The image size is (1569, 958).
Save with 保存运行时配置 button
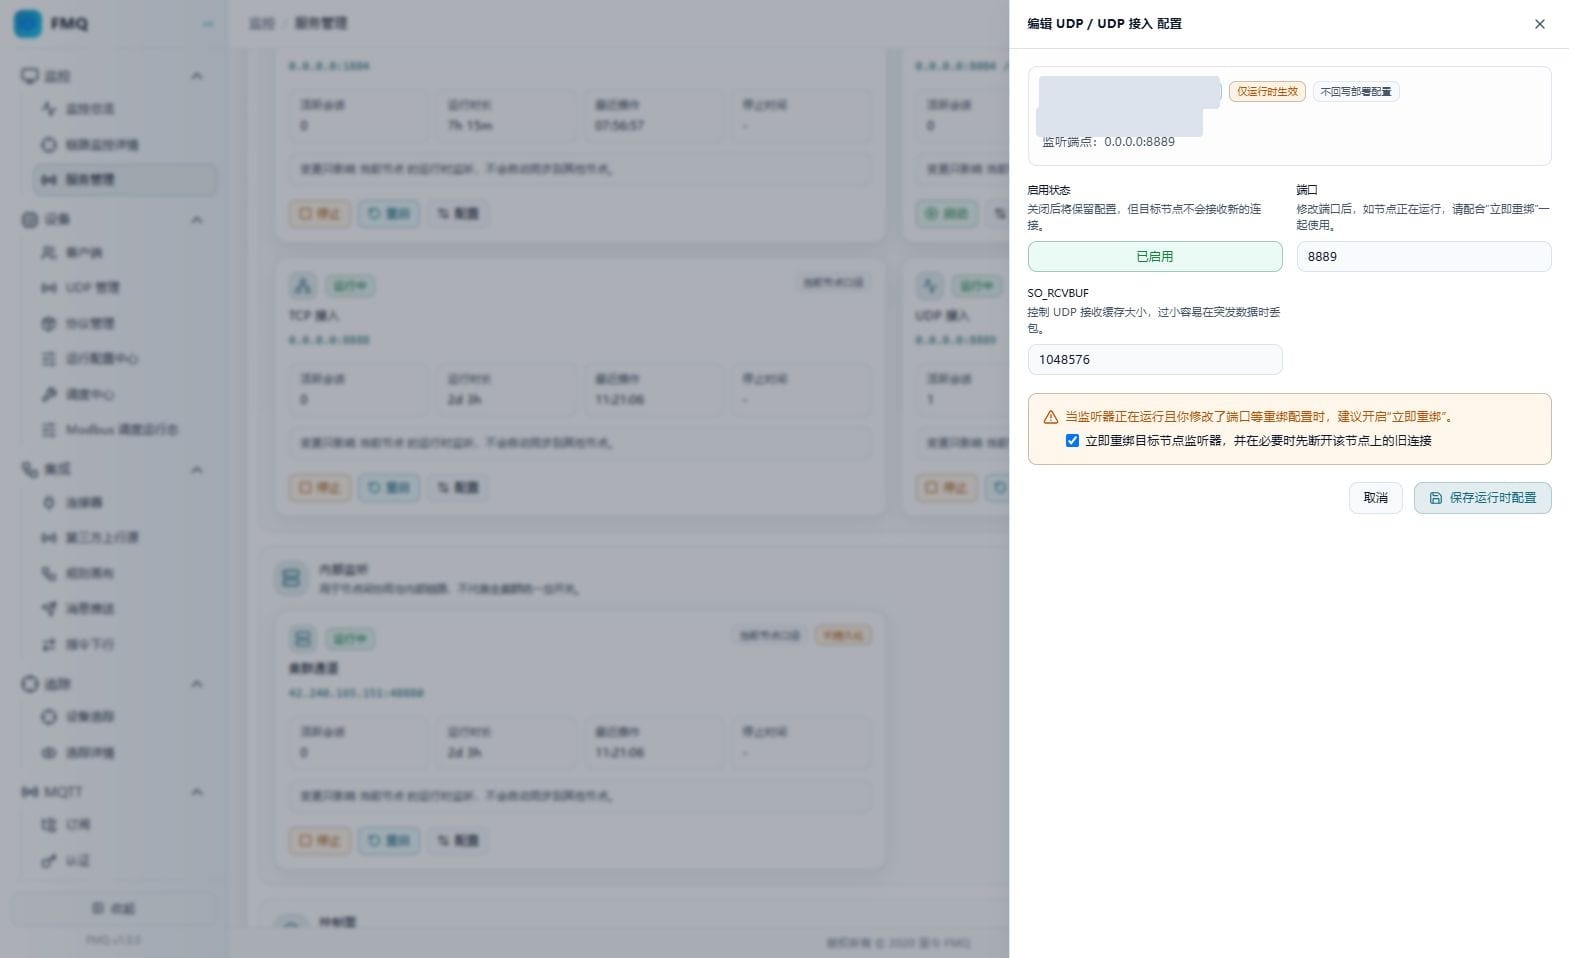[x=1482, y=497]
